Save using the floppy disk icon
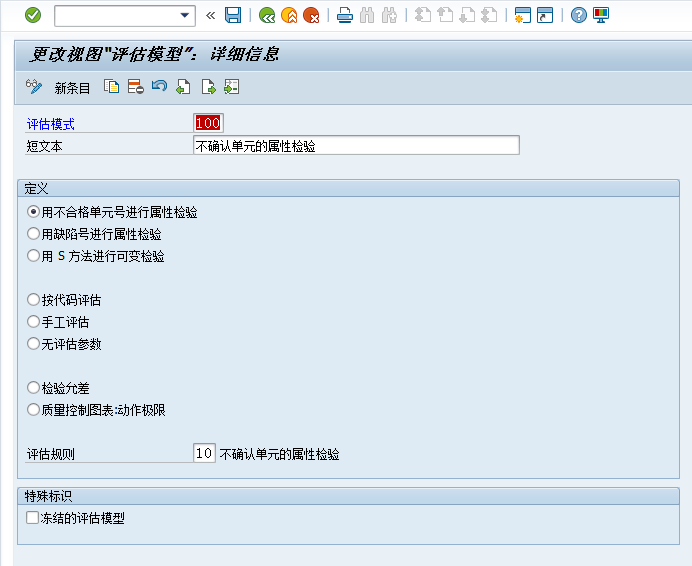Screen dimensions: 692x566 click(x=233, y=15)
